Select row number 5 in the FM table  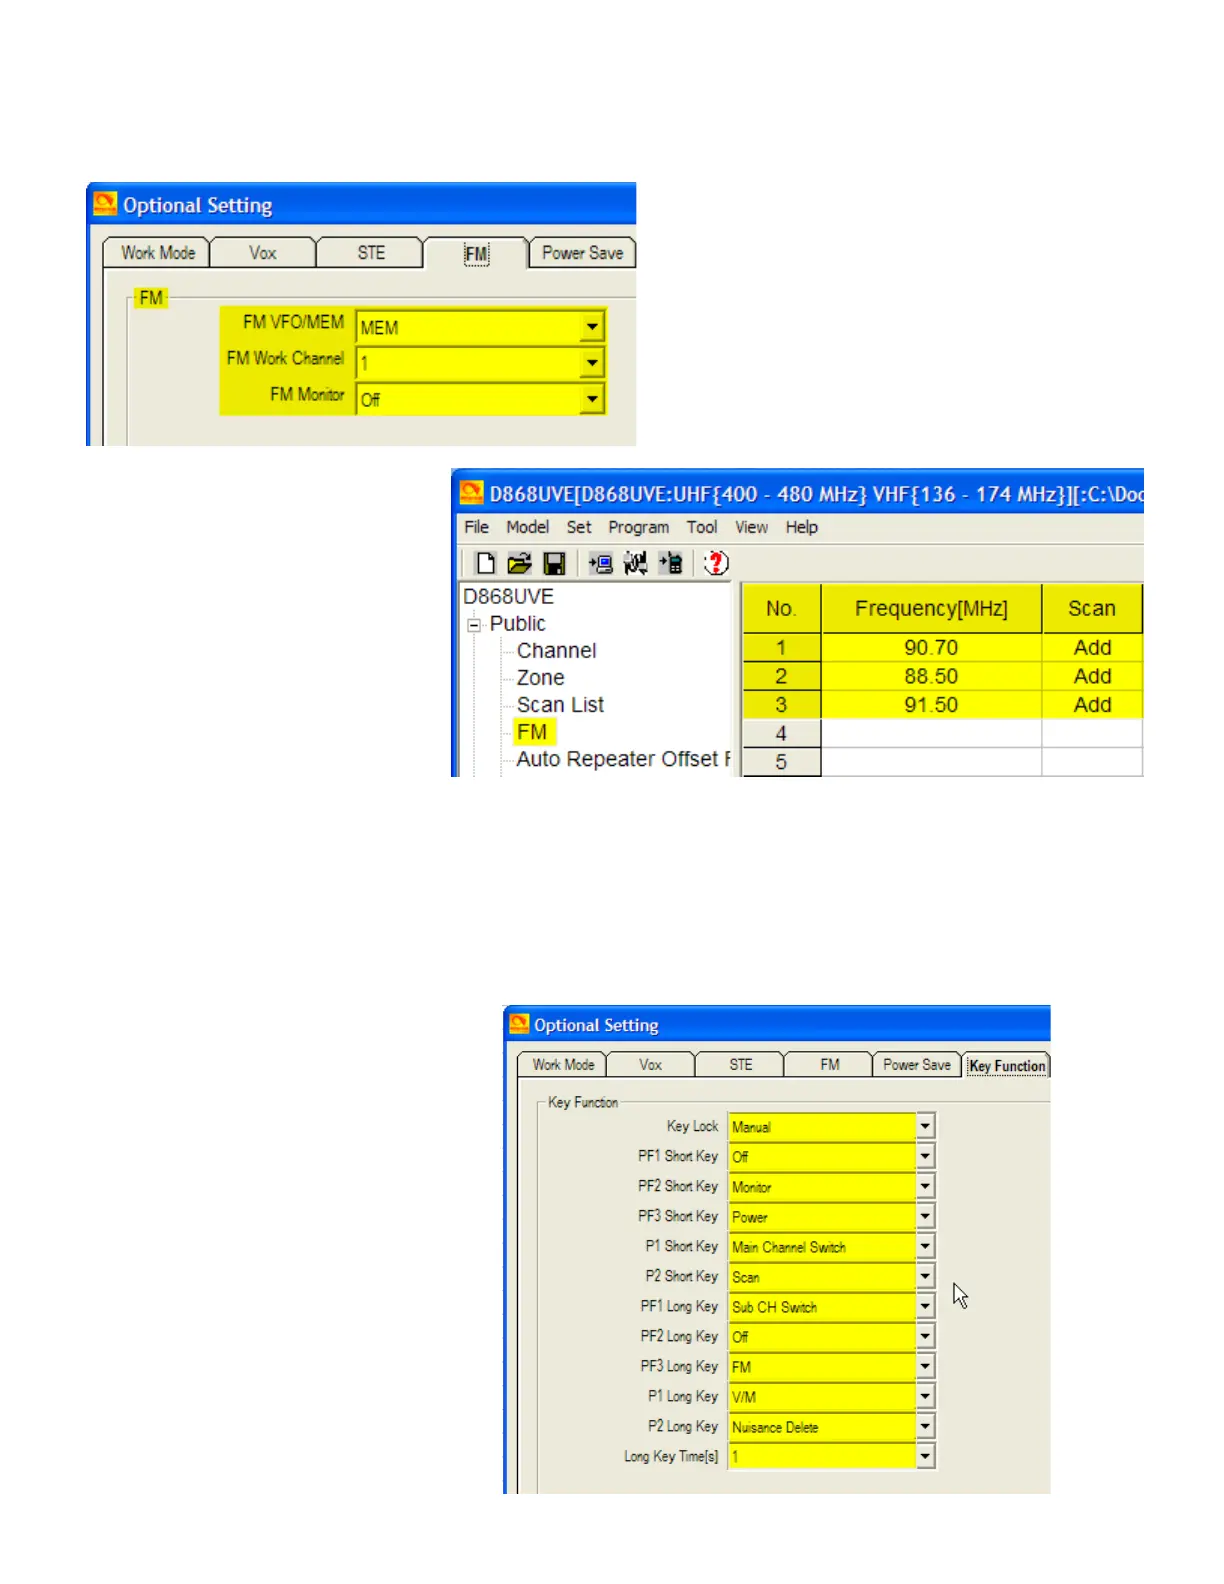point(781,762)
